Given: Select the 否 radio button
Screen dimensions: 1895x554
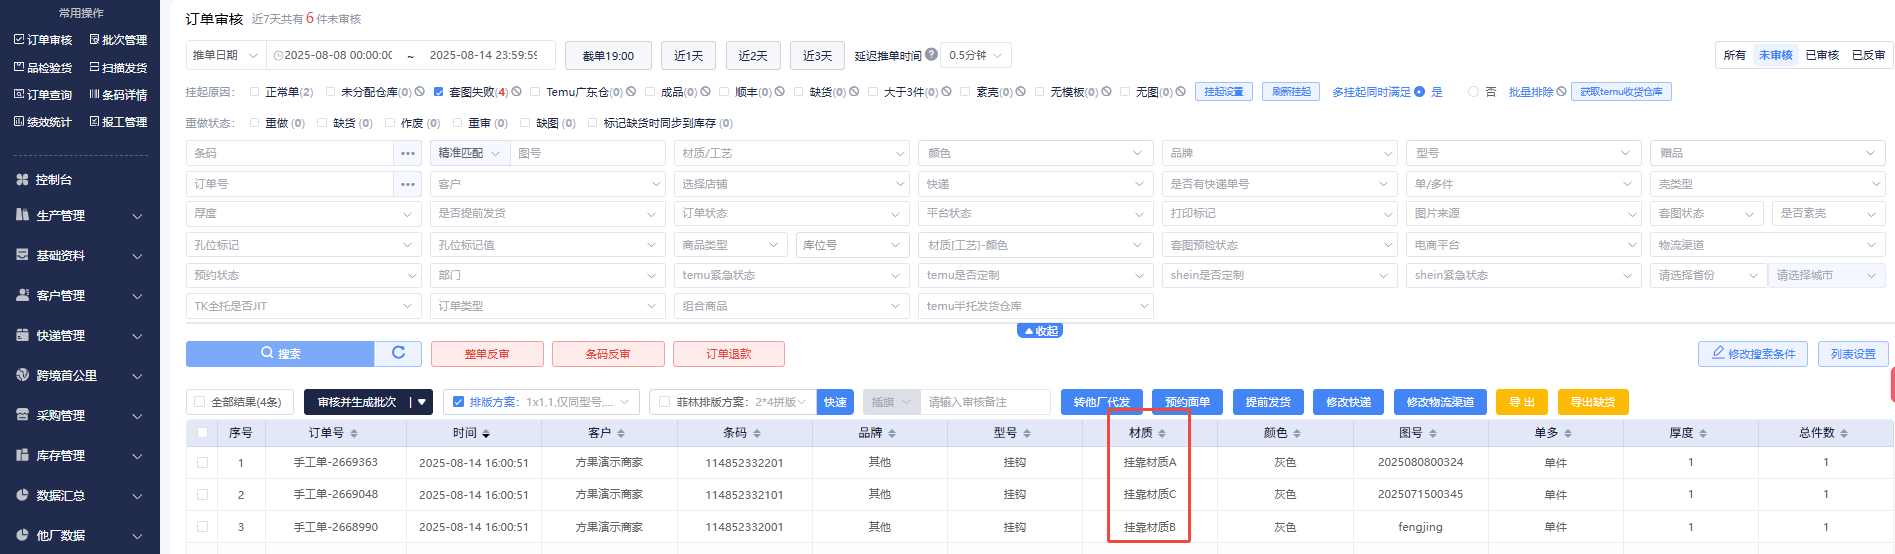Looking at the screenshot, I should (1473, 92).
